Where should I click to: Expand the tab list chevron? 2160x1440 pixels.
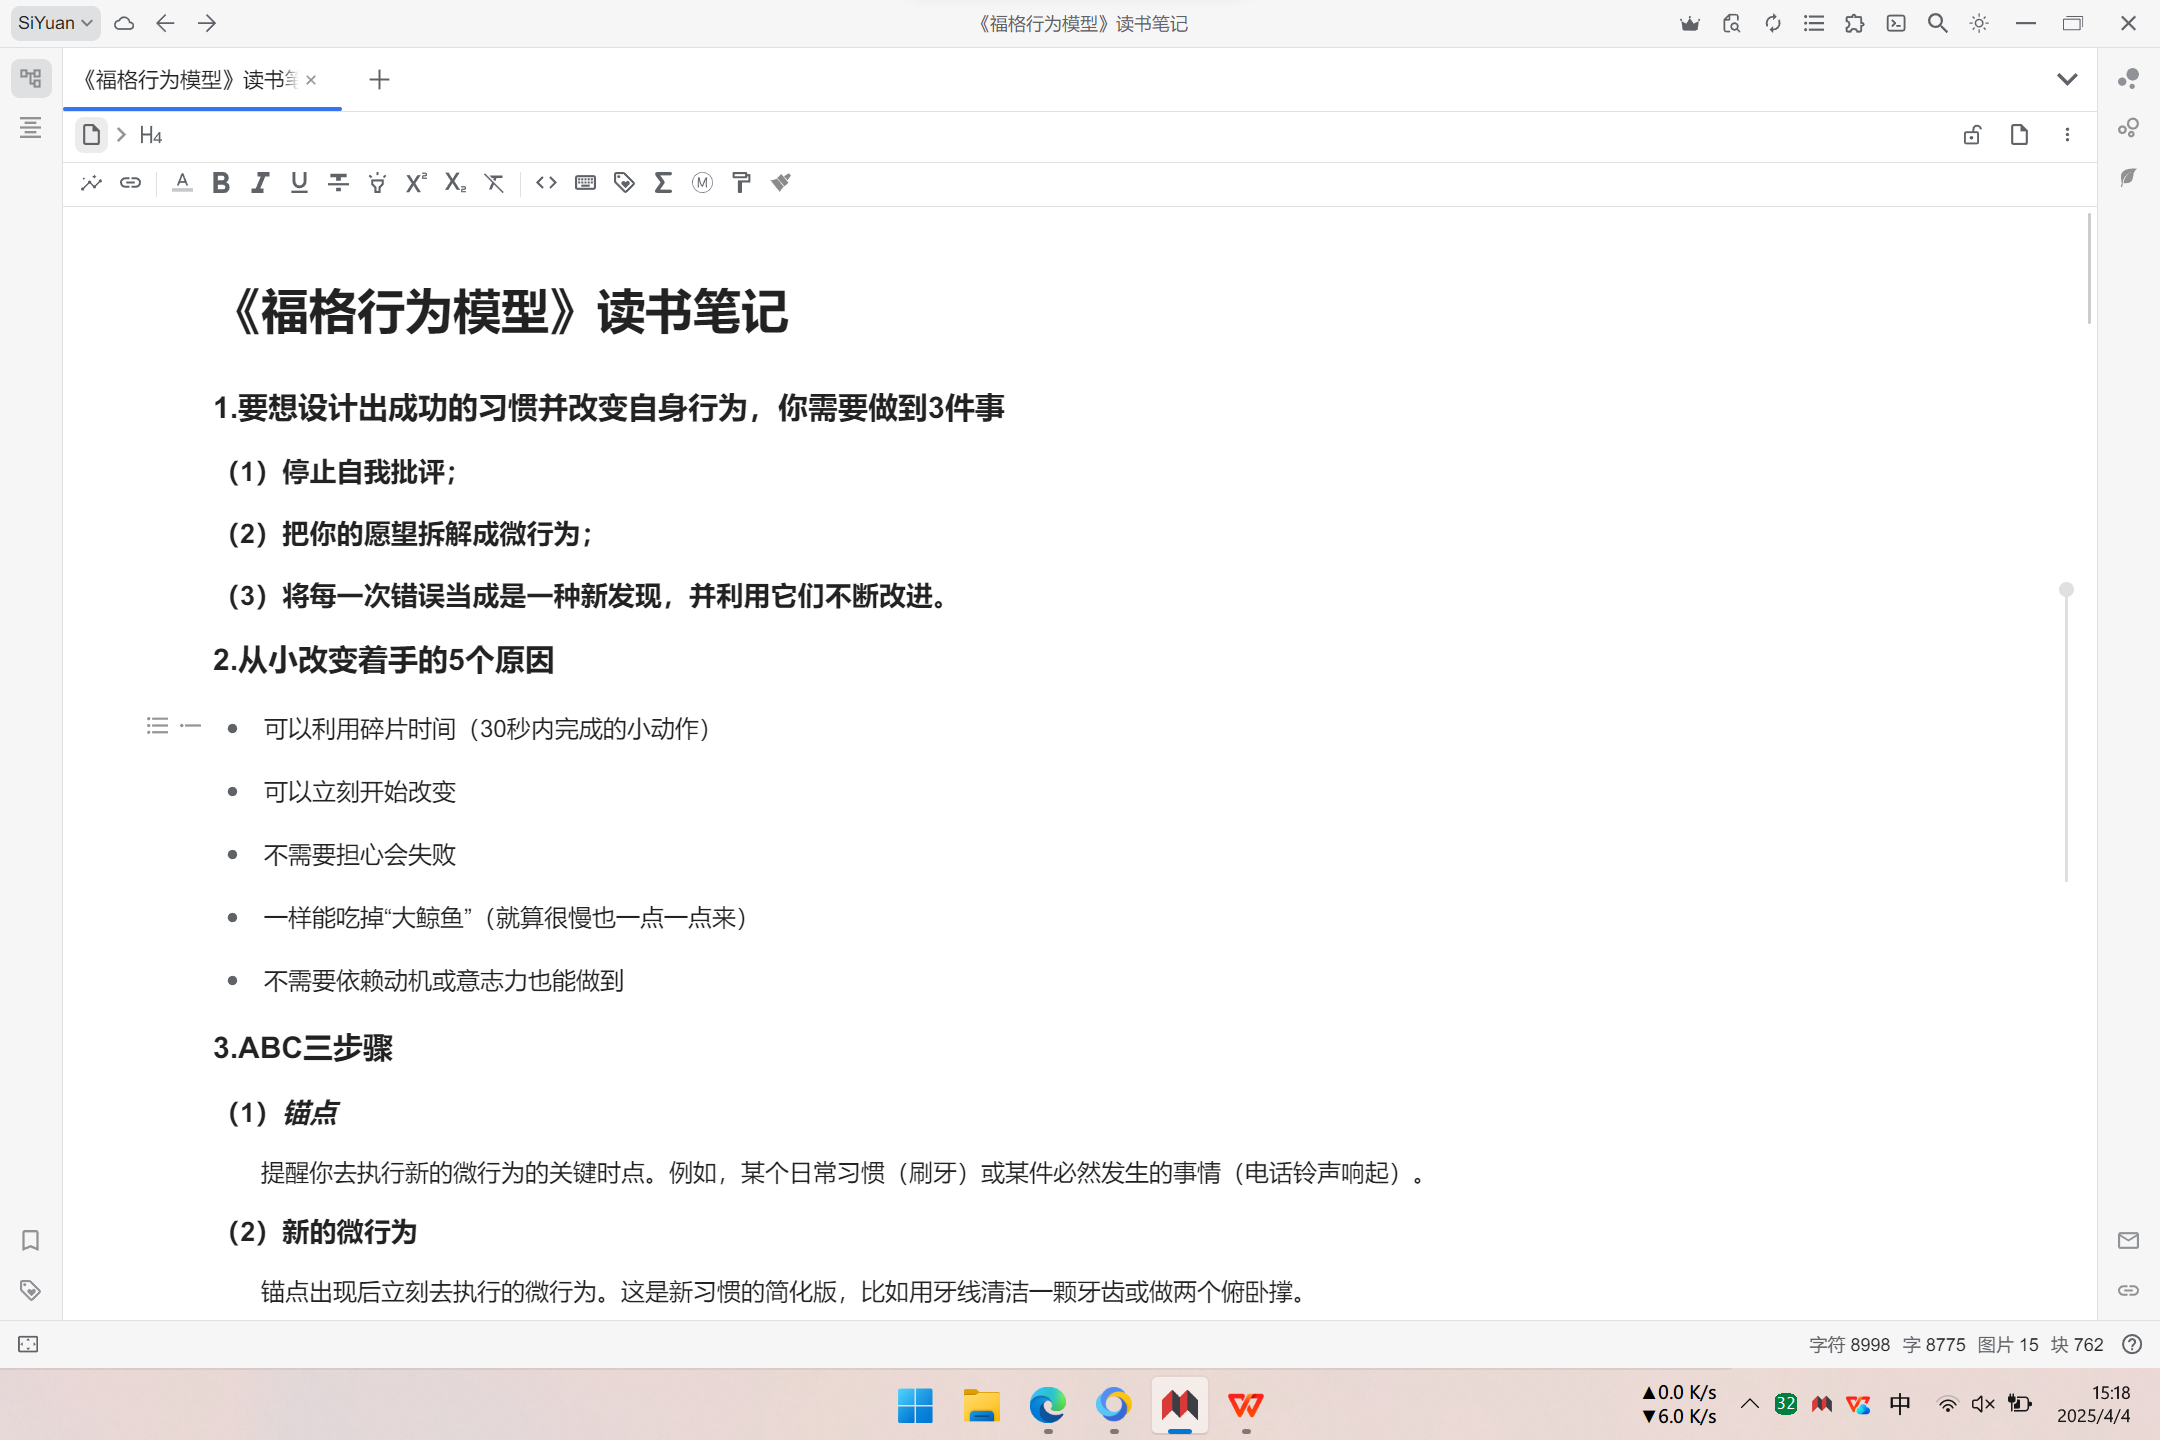(x=2067, y=79)
